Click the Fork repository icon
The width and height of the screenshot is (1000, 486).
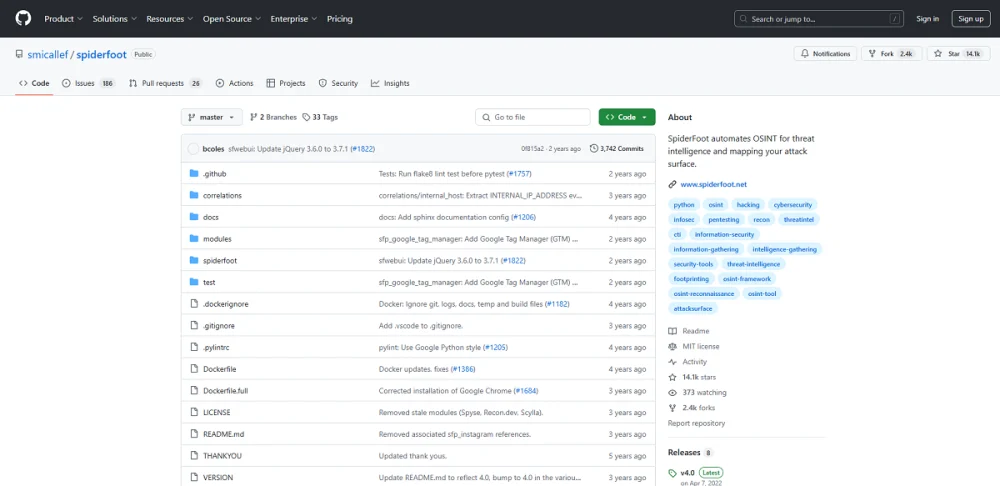pos(872,54)
